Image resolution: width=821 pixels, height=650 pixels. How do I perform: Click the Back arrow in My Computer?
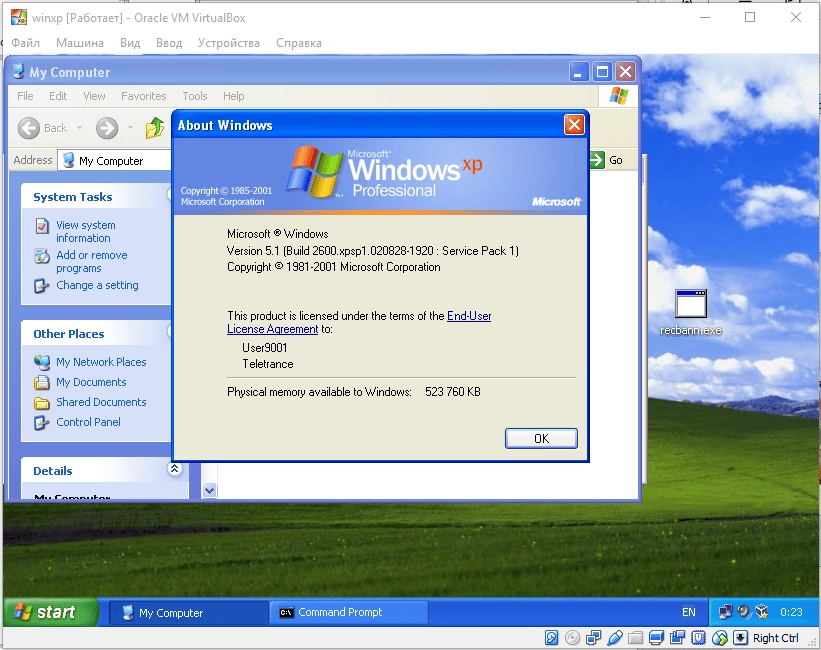tap(29, 128)
